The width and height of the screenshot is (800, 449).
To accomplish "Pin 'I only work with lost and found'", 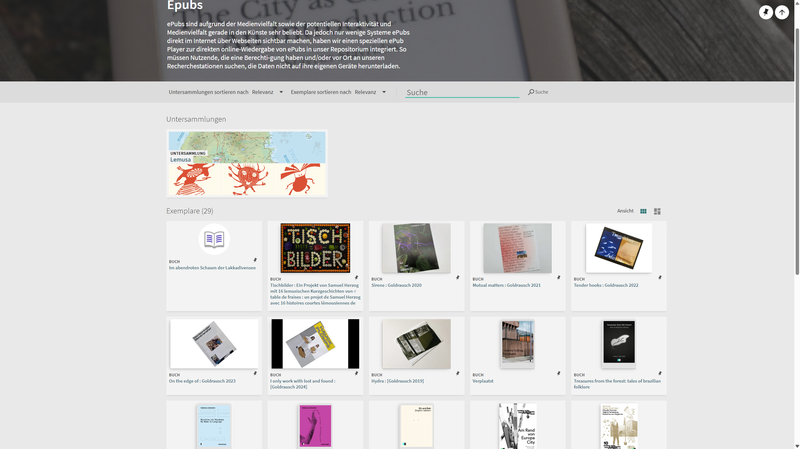I will tap(356, 373).
